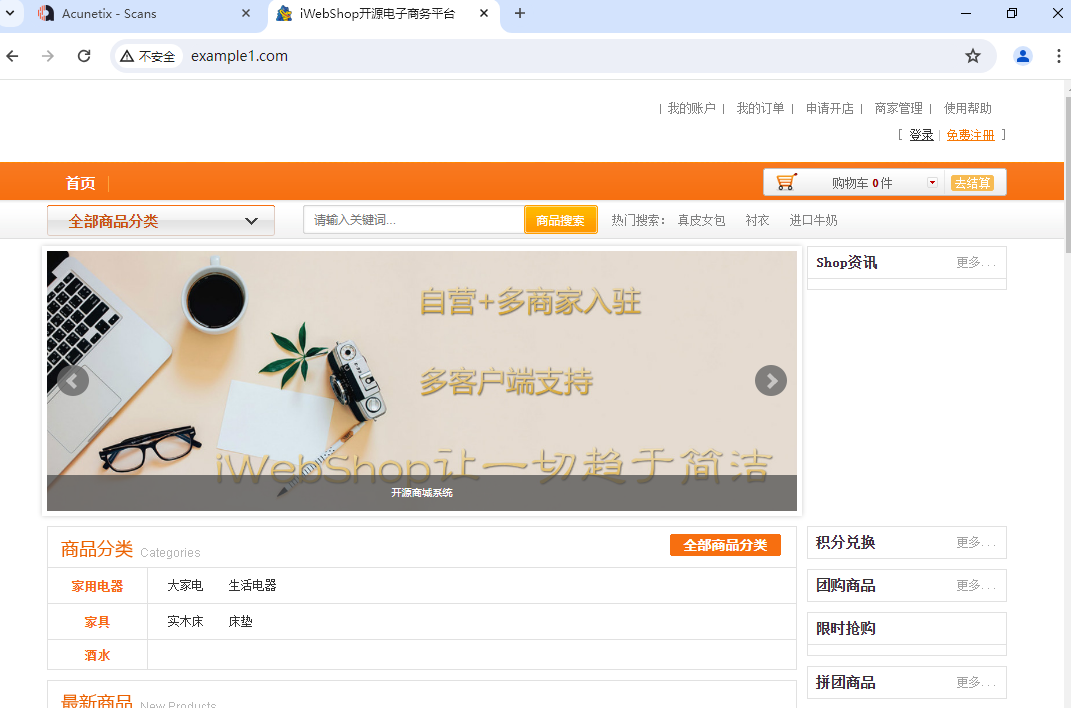Expand the cart dropdown arrow
This screenshot has height=708, width=1071.
tap(932, 182)
